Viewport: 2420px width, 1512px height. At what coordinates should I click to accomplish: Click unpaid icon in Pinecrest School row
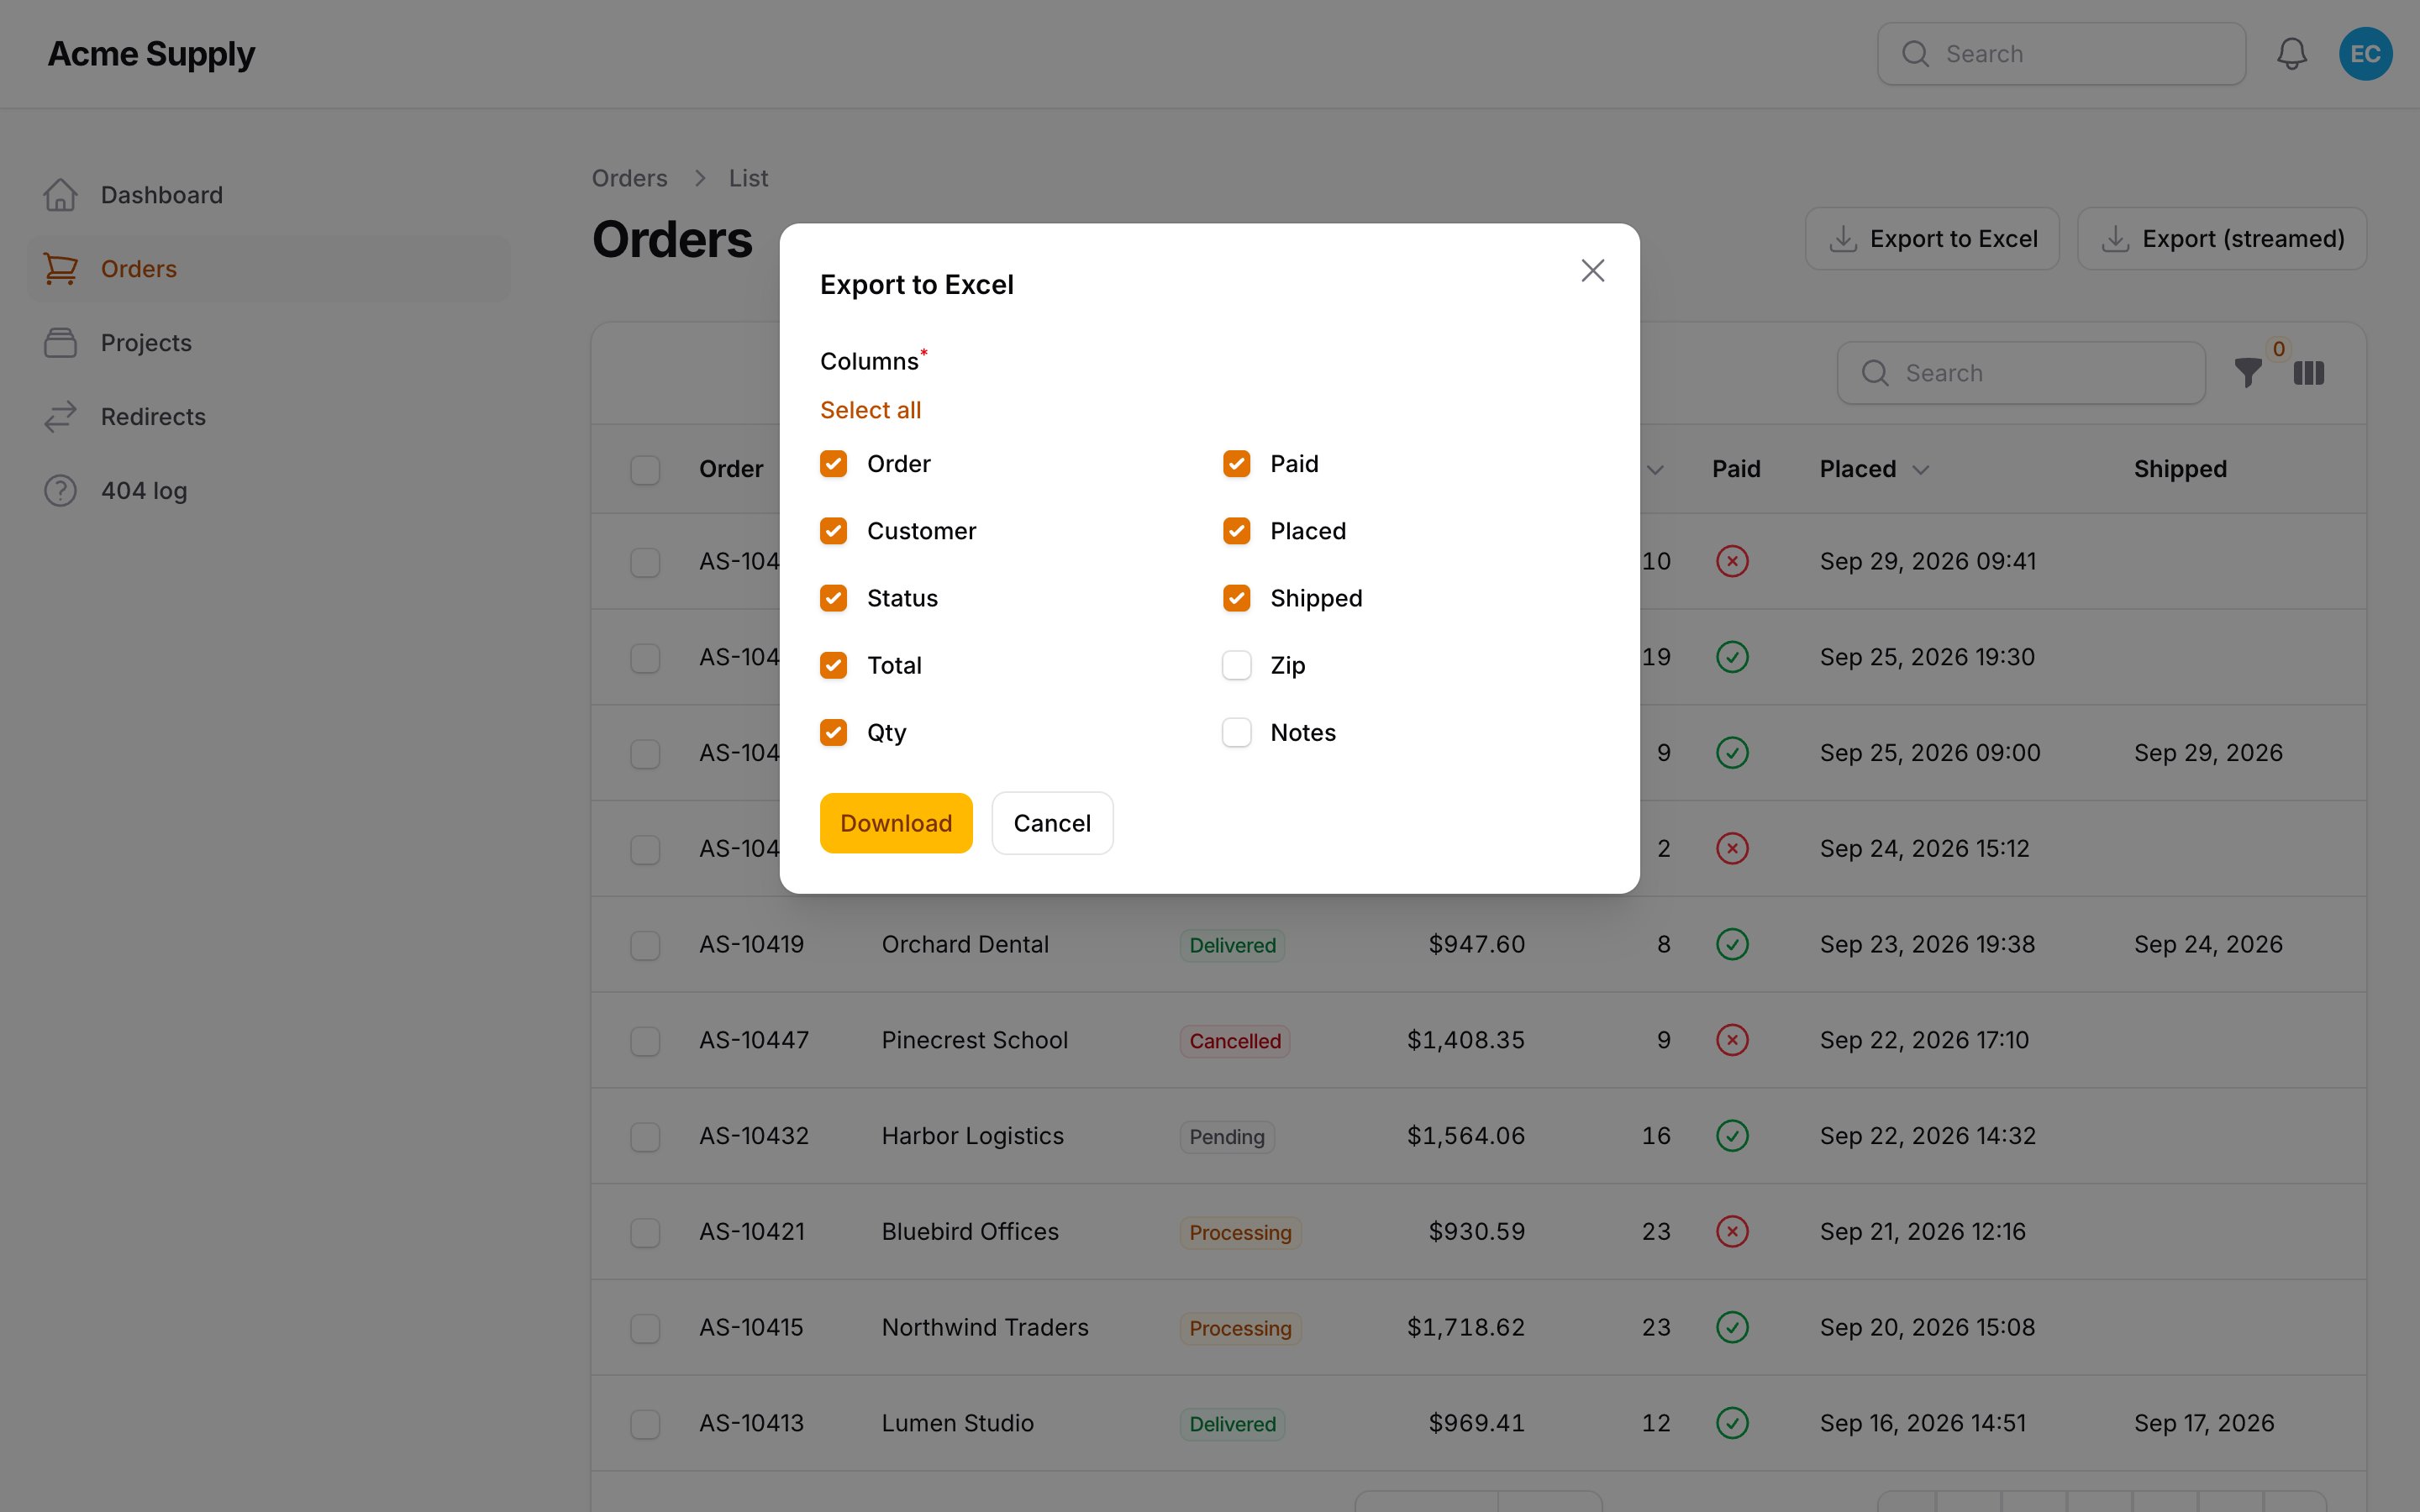(1732, 1040)
